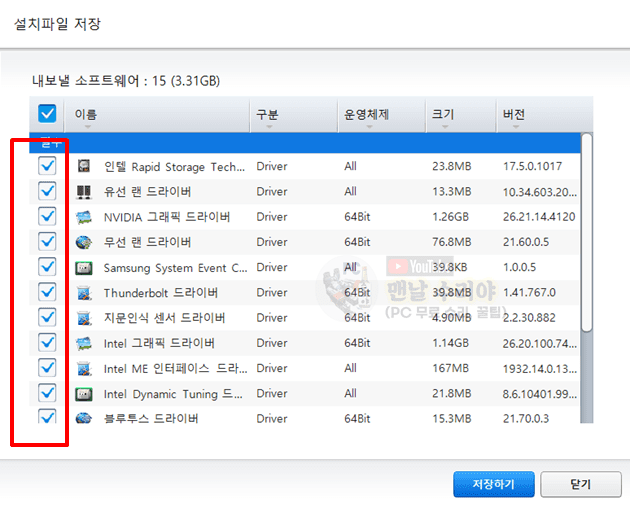Uncheck the Thunderbolt 드라이버 checkbox
Viewport: 630px width, 508px height.
pyautogui.click(x=47, y=292)
